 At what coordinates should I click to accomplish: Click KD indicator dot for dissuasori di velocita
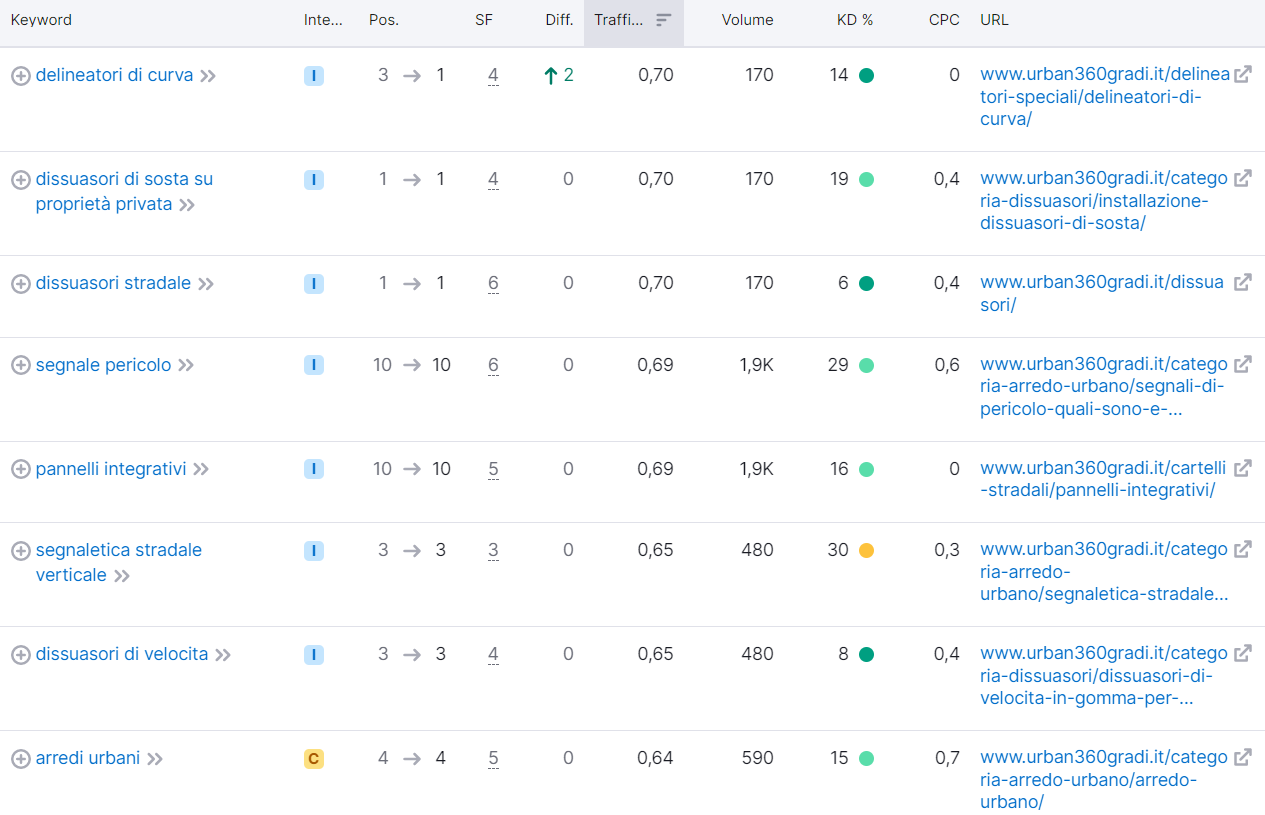pyautogui.click(x=866, y=654)
